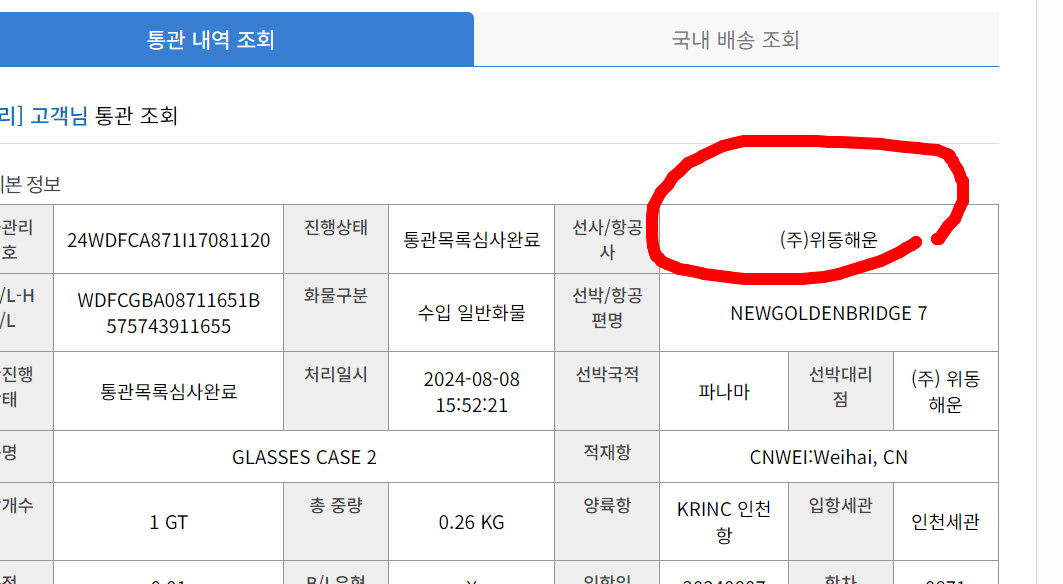Select B/L number WDFCGBA08711651B 575743911655

168,313
